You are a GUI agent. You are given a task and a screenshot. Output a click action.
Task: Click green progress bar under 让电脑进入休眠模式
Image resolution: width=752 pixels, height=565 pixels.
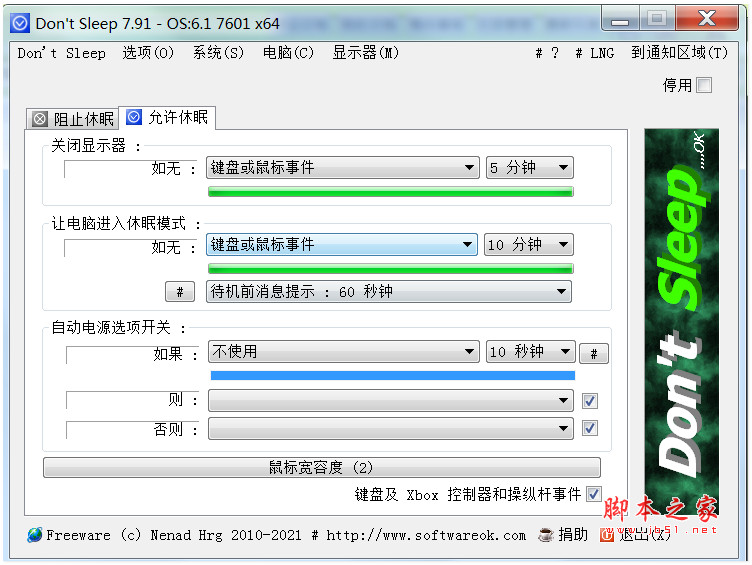[x=390, y=269]
